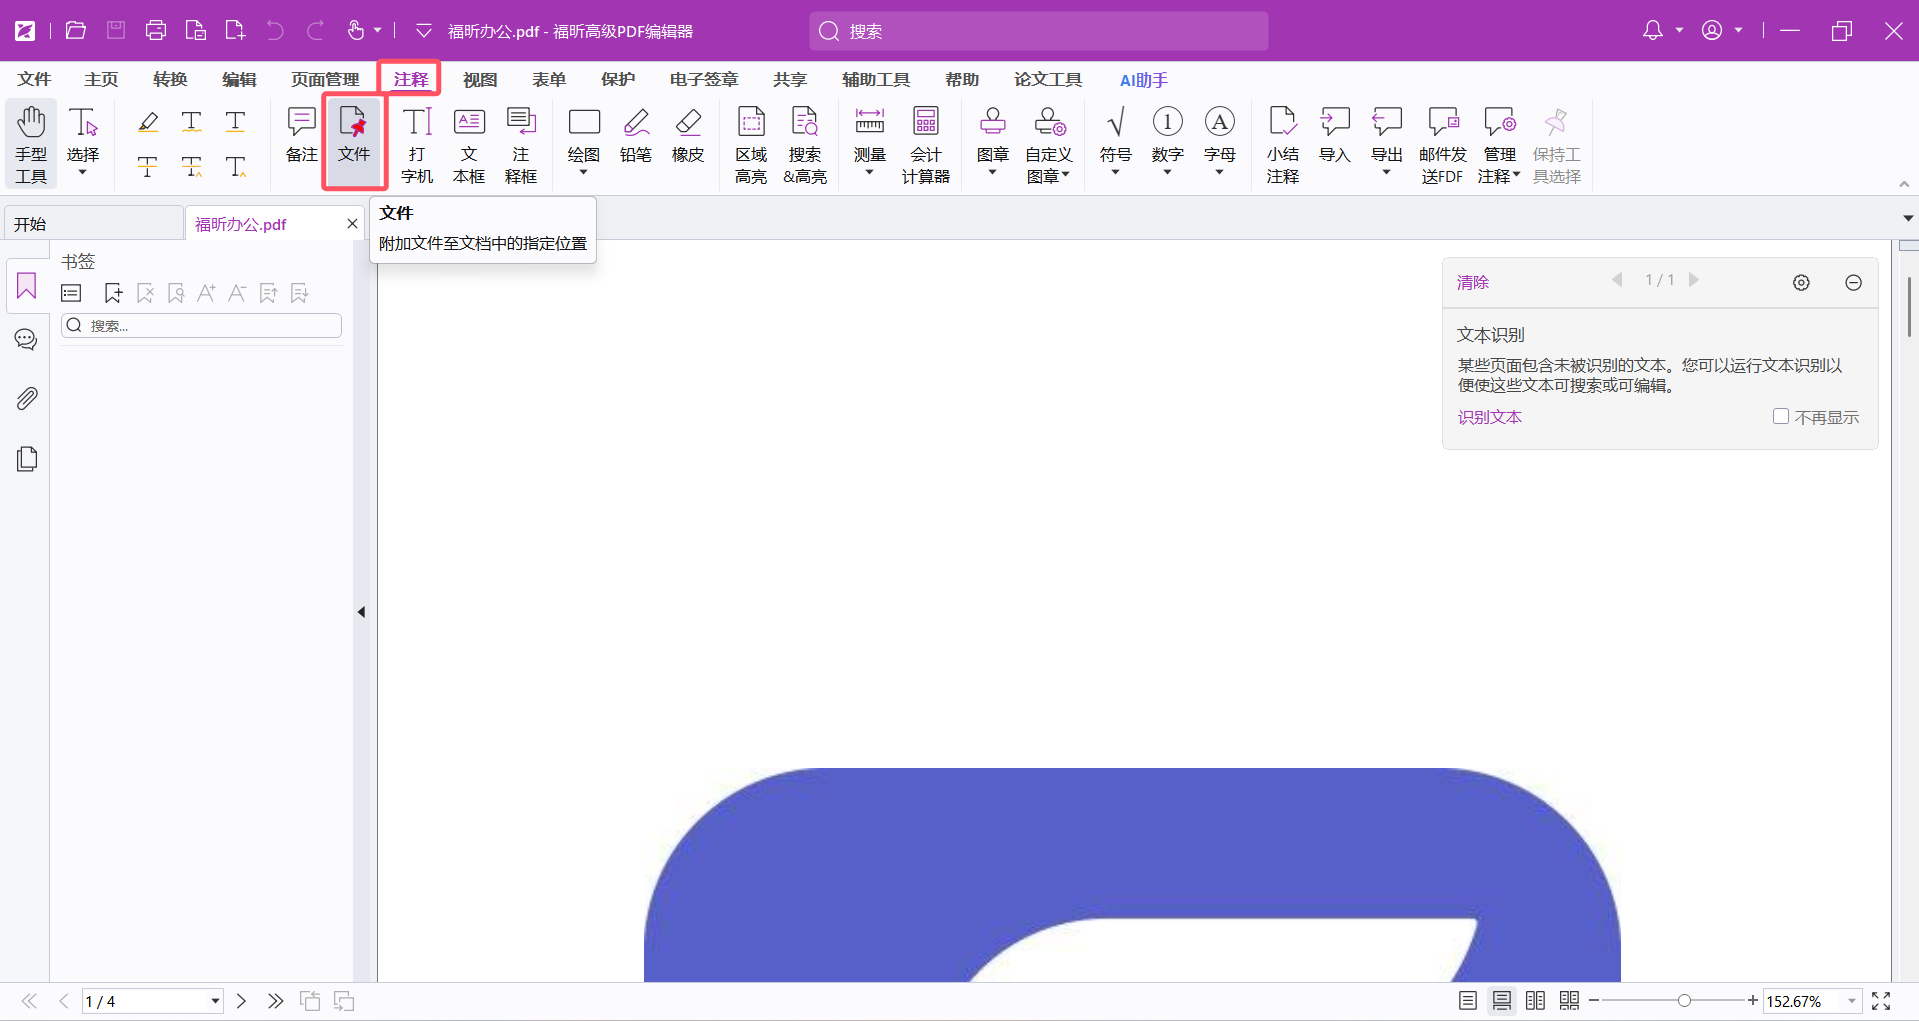The height and width of the screenshot is (1021, 1919).
Task: Open the attachments panel paperclip icon
Action: (27, 398)
